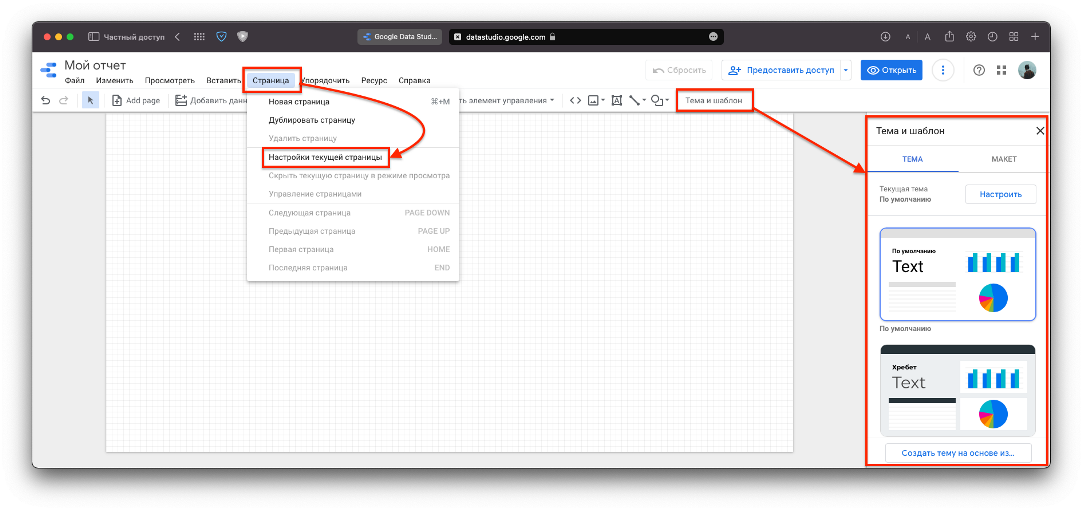Click Создать тему на основе из...
Image resolution: width=1082 pixels, height=510 pixels.
tap(958, 453)
